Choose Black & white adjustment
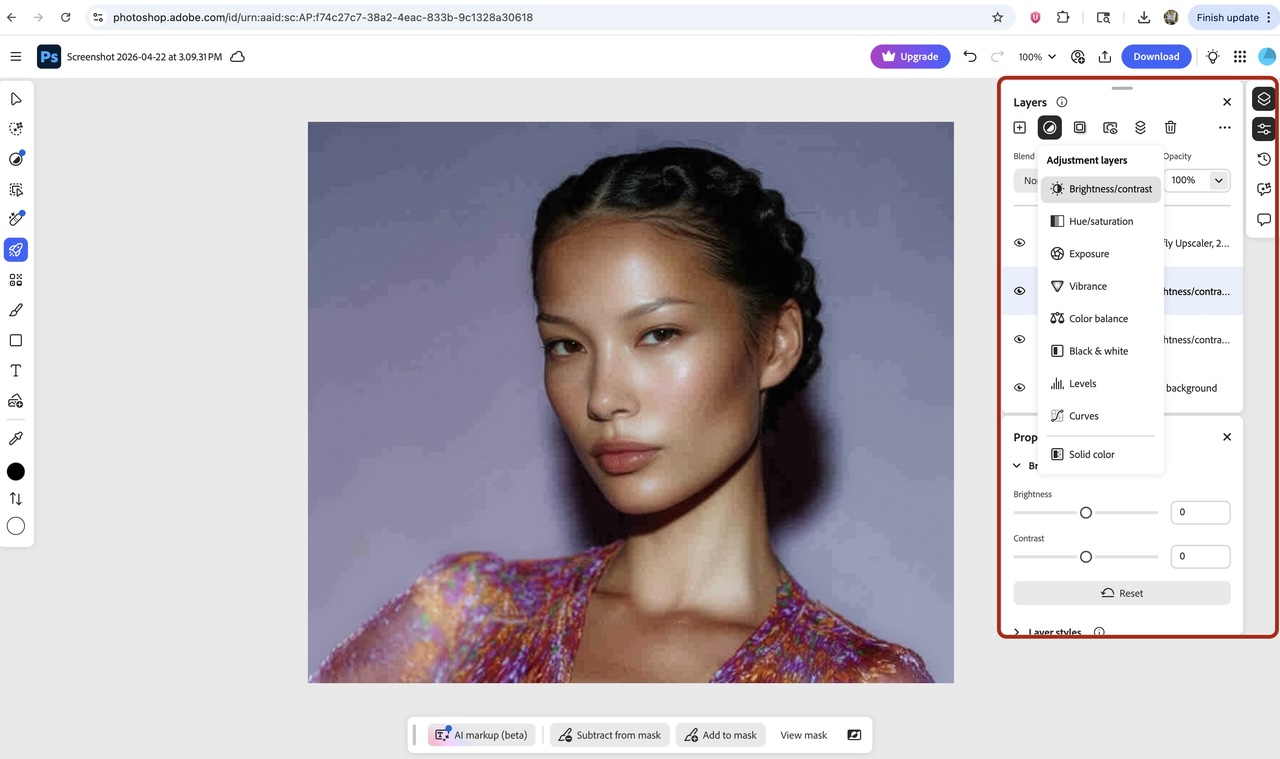 (x=1101, y=351)
